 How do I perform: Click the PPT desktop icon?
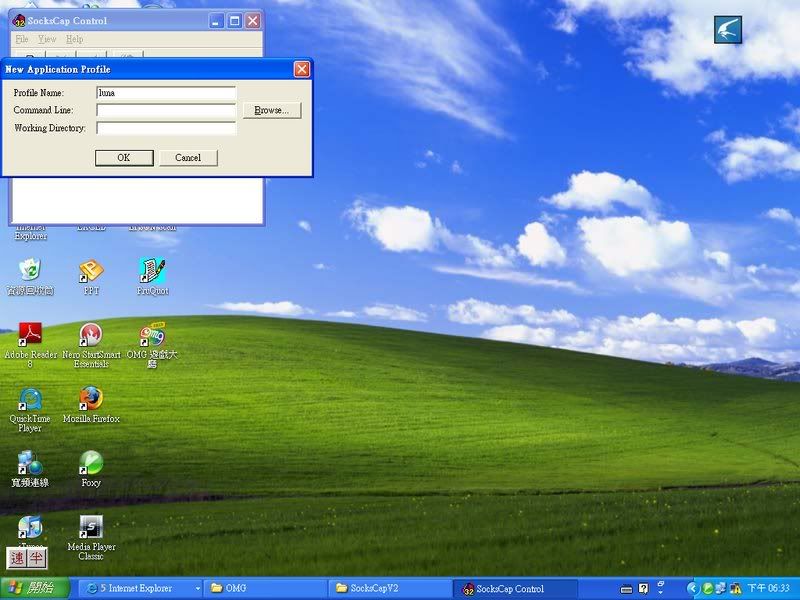91,271
